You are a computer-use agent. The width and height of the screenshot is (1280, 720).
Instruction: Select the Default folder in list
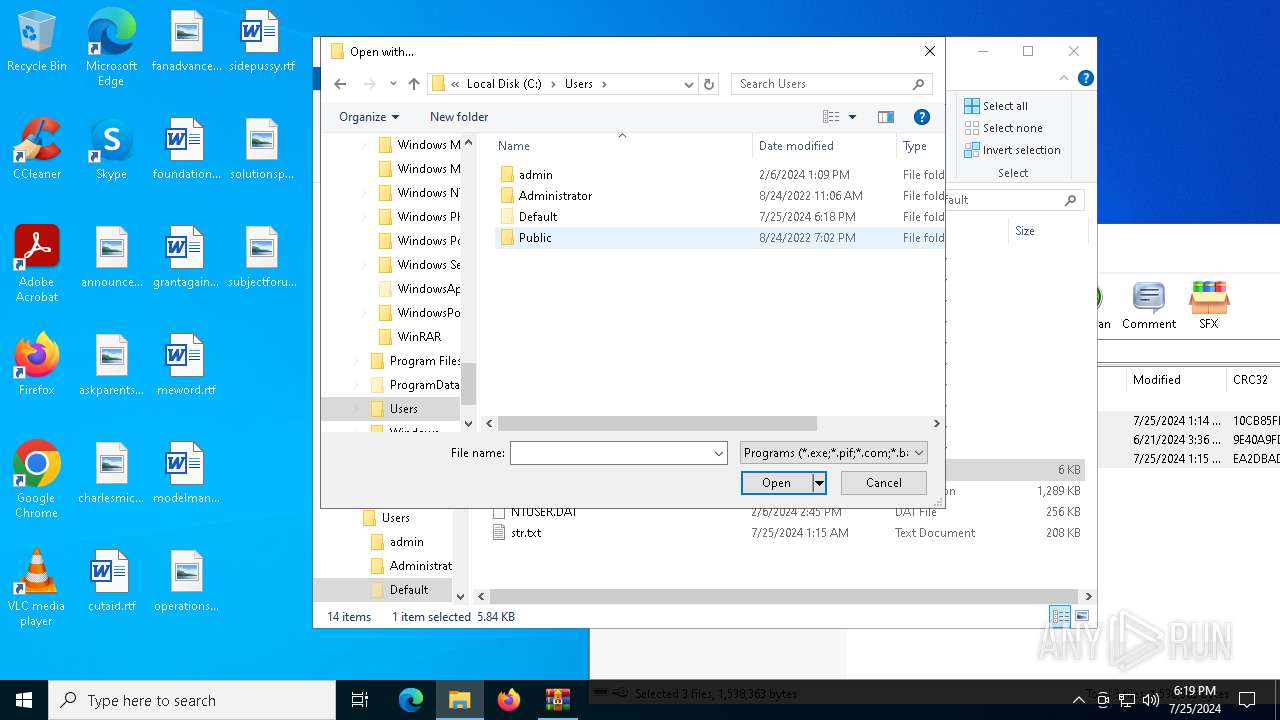click(538, 217)
